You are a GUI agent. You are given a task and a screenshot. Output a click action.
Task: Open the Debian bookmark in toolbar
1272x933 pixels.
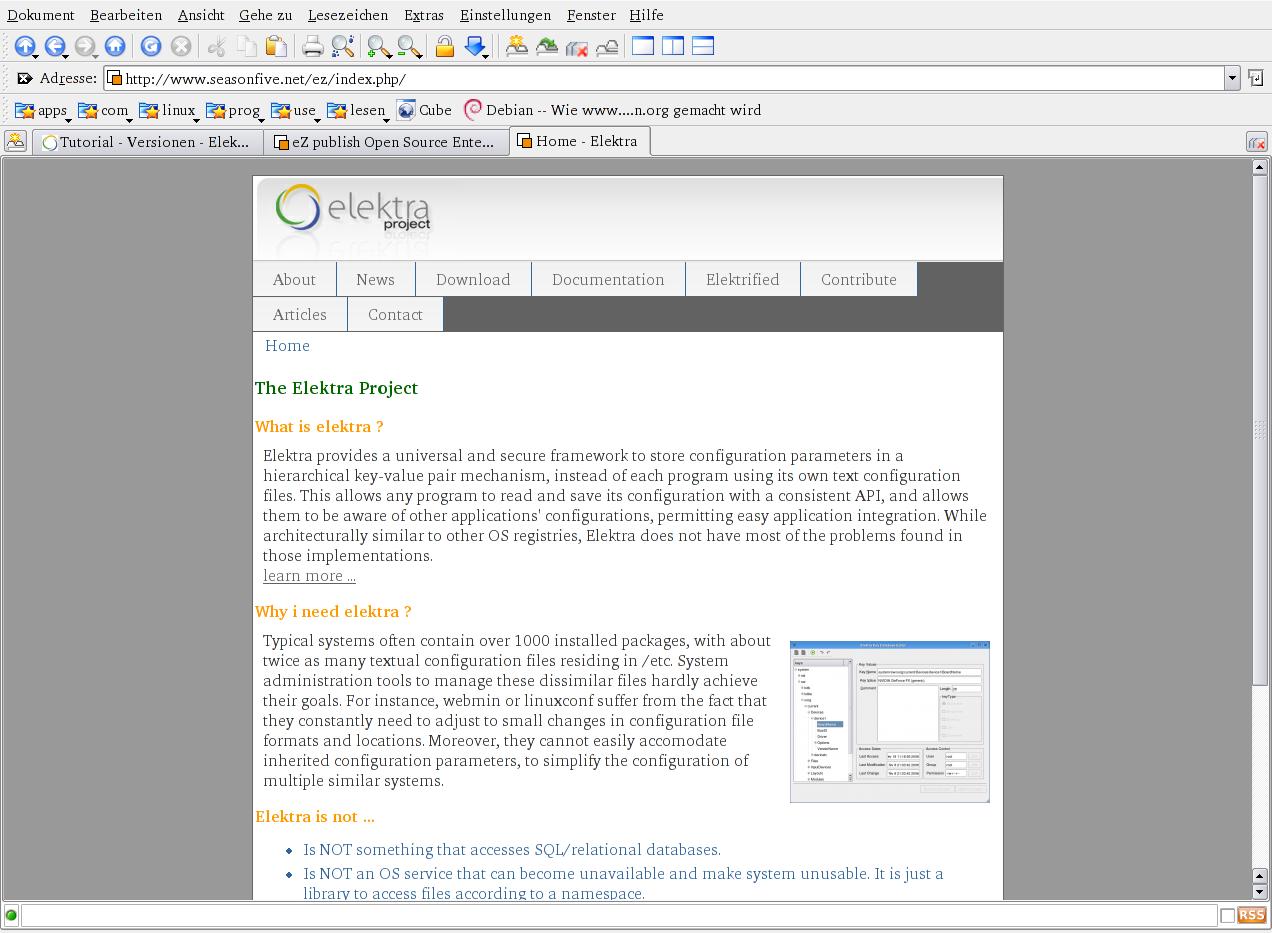coord(612,110)
